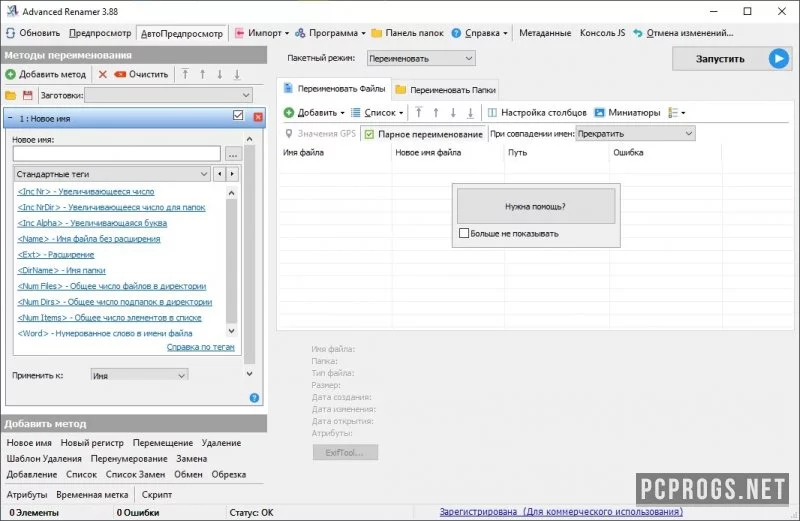Screen dimensions: 800x521
Task: Insert the <Num Files> tag link
Action: point(112,286)
